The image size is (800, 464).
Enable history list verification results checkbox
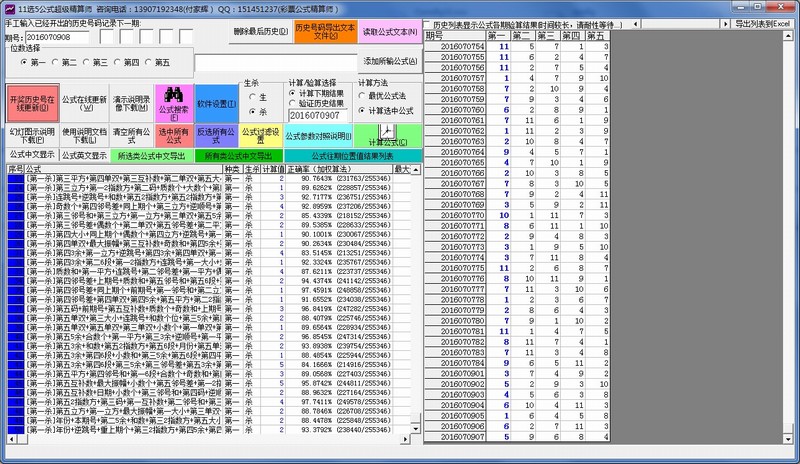pos(427,22)
